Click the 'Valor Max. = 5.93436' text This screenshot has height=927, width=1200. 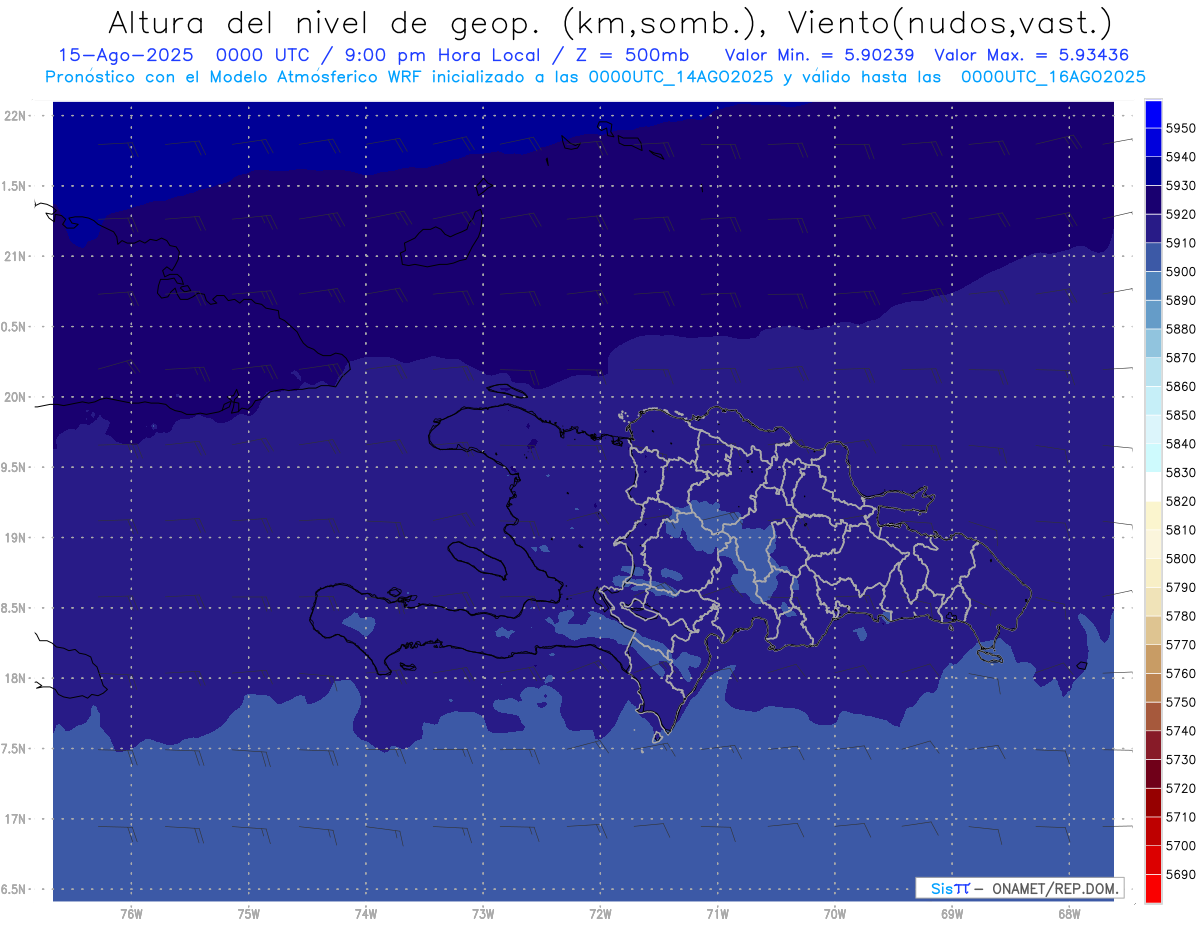click(1033, 55)
